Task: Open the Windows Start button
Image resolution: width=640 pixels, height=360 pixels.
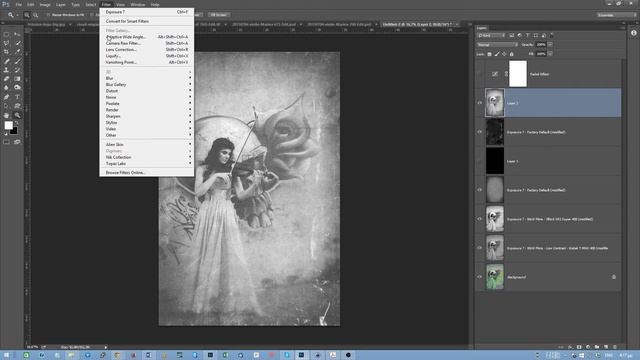Action: [6, 355]
